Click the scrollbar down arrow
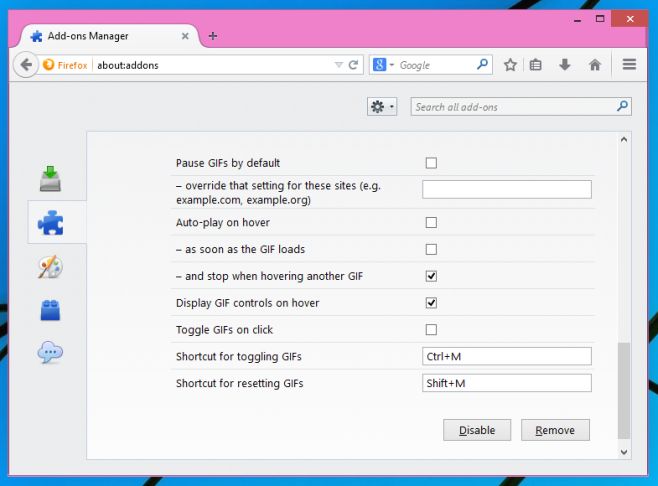The image size is (658, 486). pyautogui.click(x=624, y=452)
